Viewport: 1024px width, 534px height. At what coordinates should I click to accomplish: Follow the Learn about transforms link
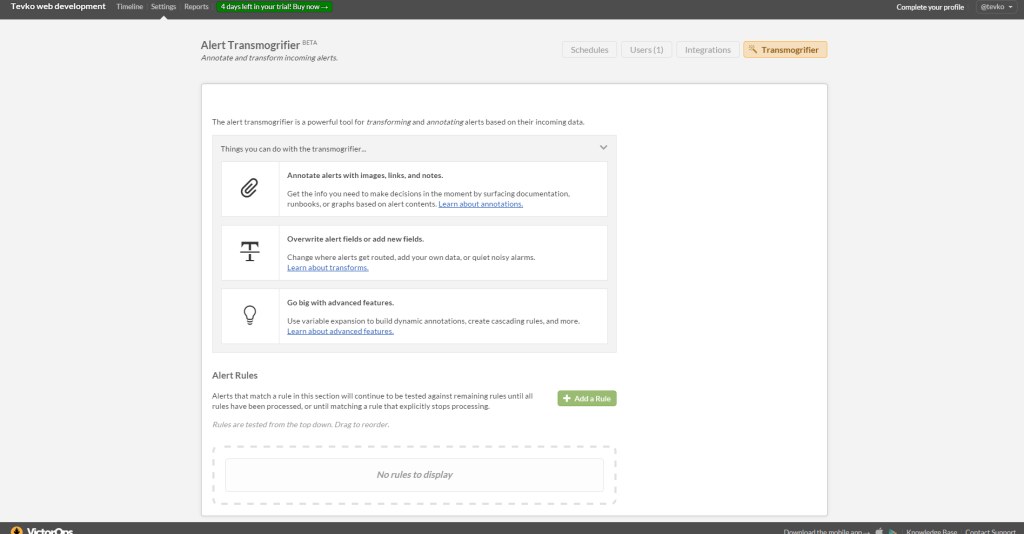tap(328, 268)
